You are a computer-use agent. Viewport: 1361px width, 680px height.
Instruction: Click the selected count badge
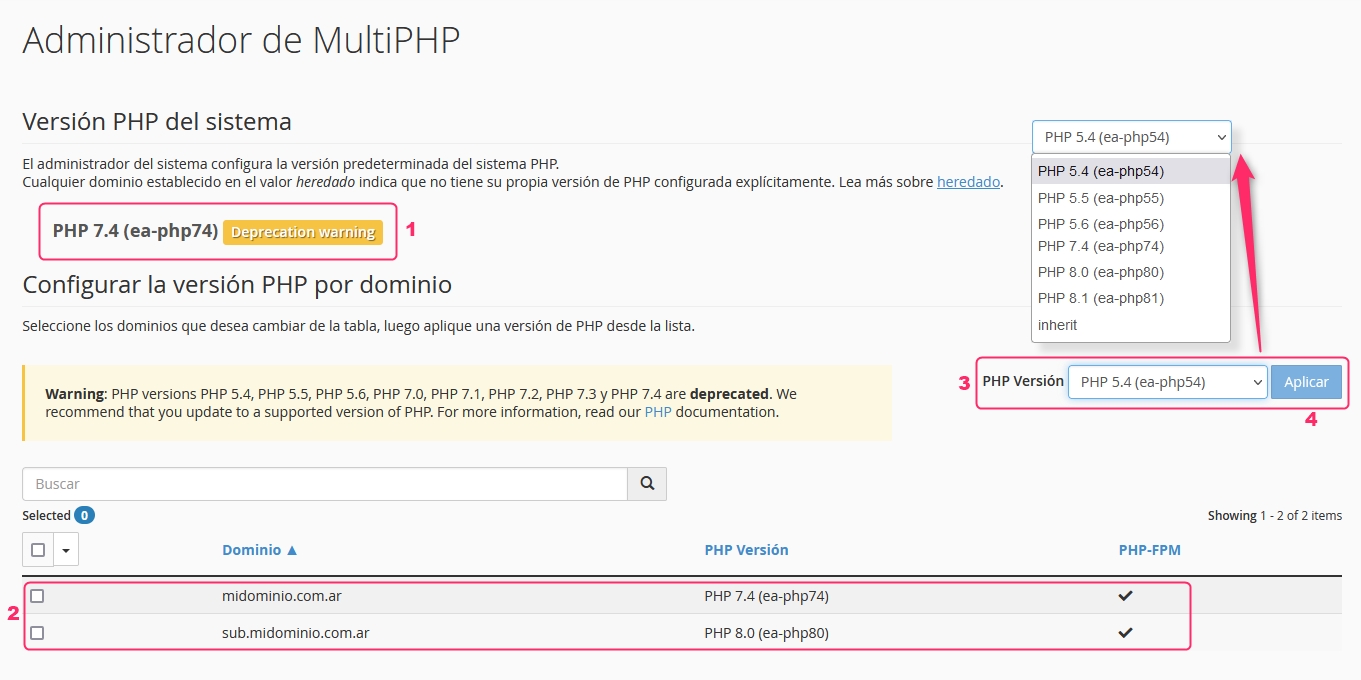point(85,516)
